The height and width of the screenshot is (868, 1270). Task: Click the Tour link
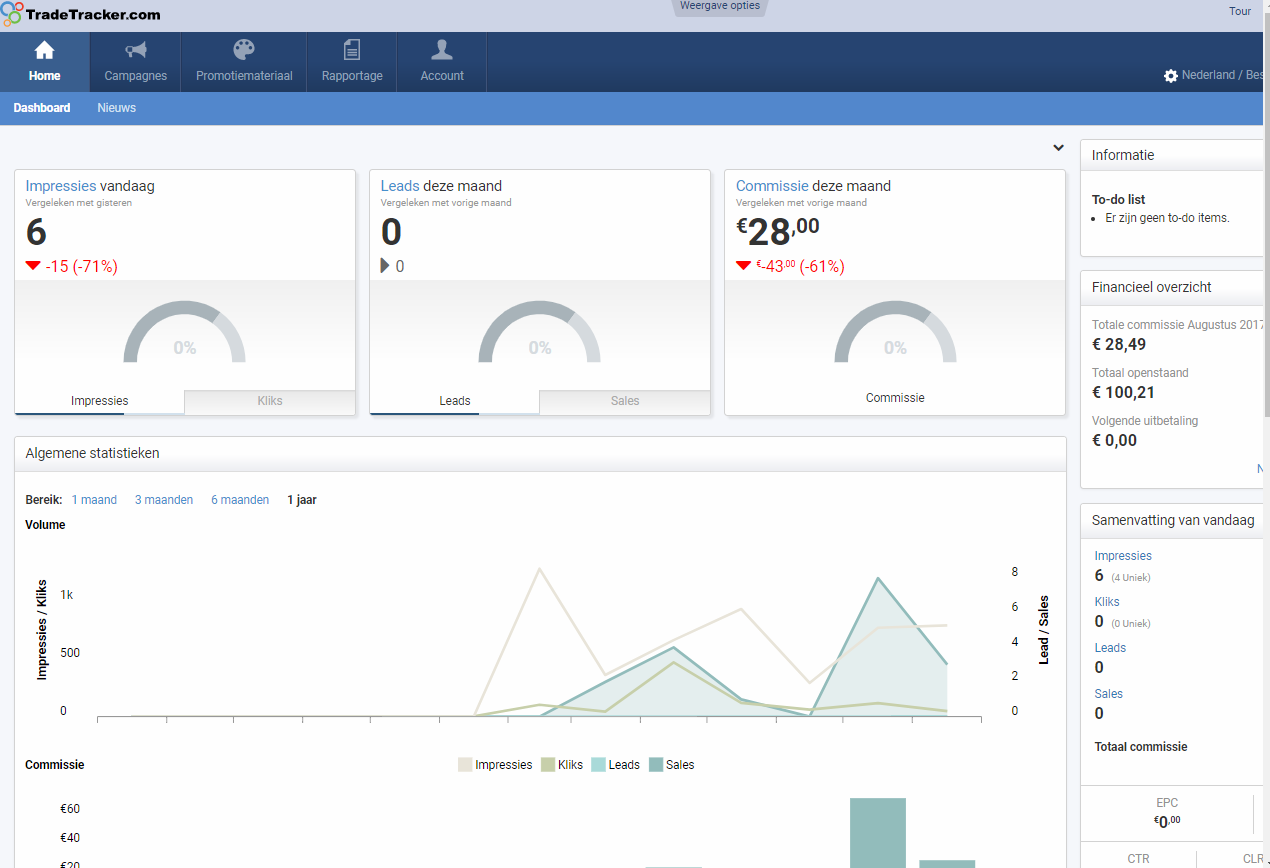point(1240,12)
